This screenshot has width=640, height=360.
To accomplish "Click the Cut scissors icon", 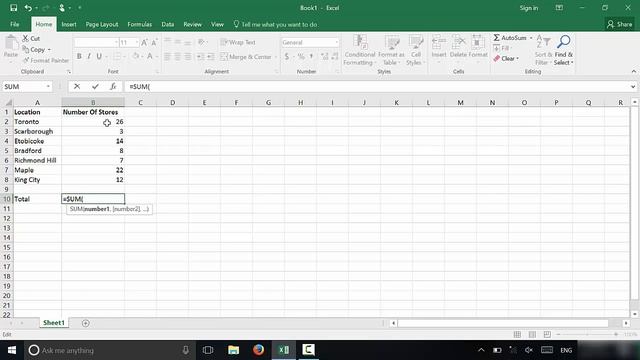I will coord(26,38).
